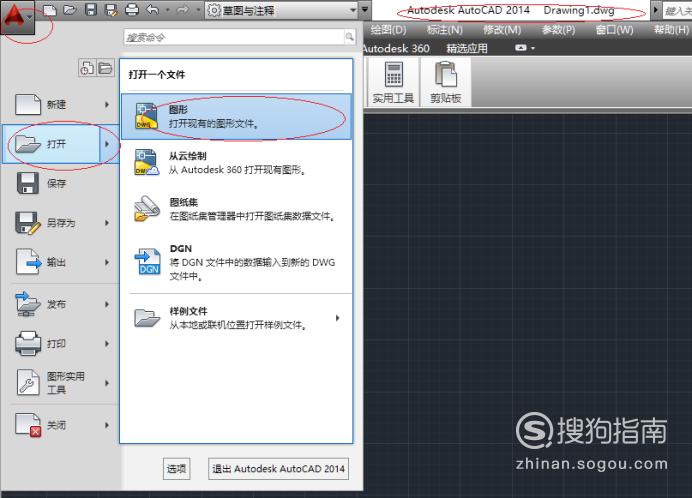Click in the 搜索命令 search field

click(234, 38)
